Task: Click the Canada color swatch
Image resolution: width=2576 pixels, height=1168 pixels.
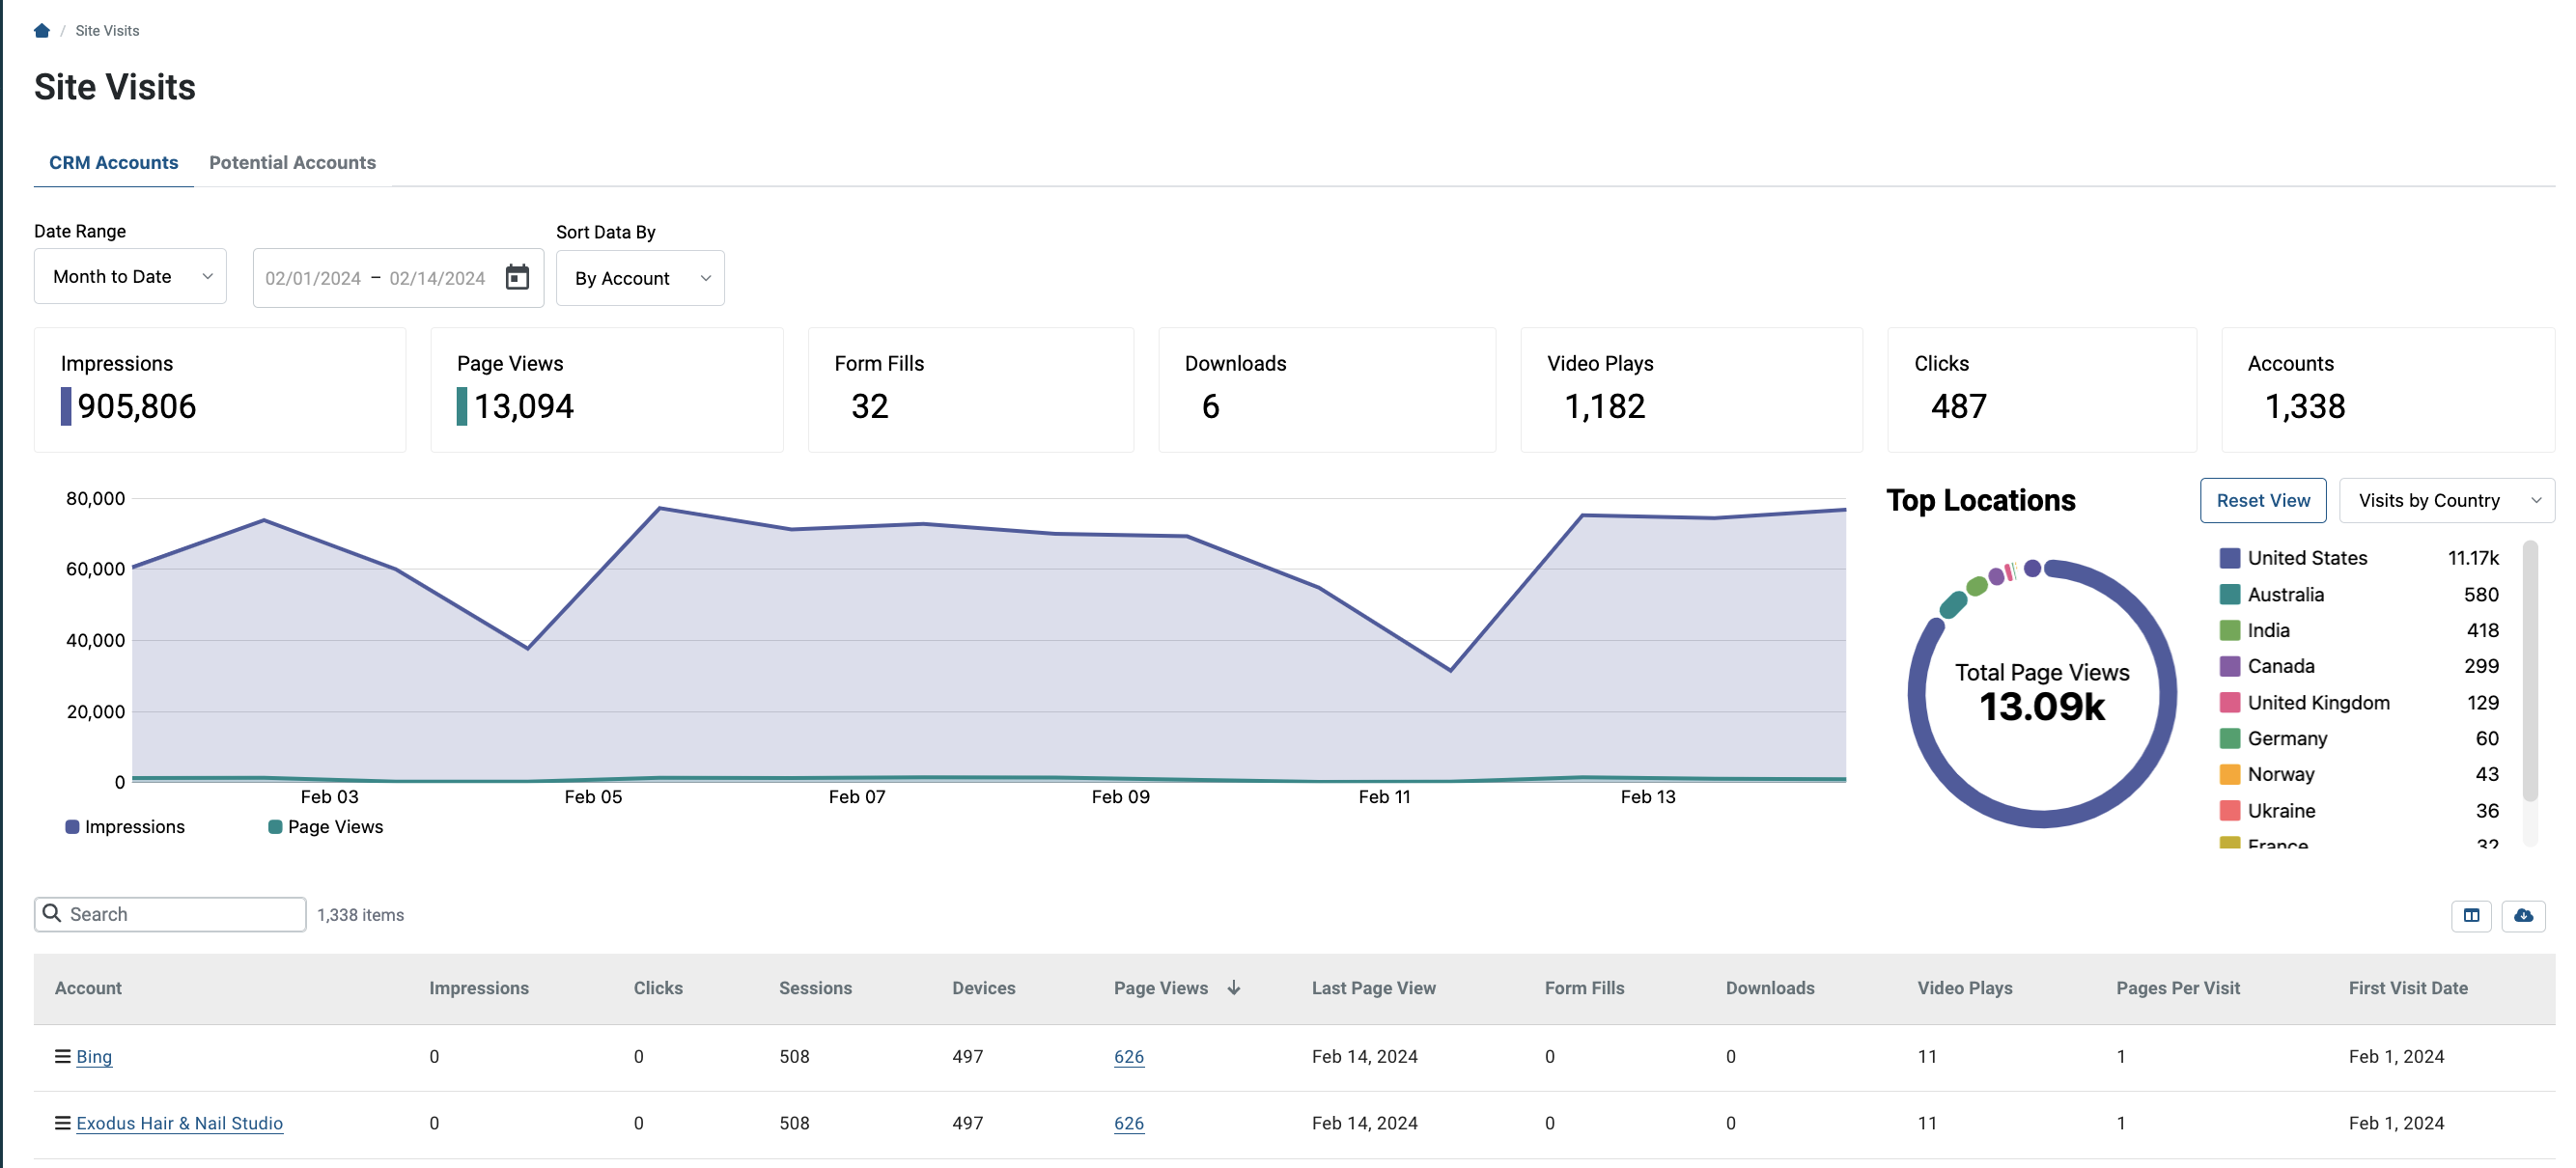Action: coord(2229,666)
